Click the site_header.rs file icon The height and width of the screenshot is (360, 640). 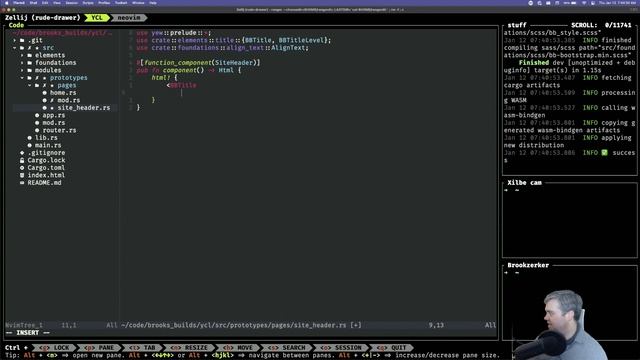coord(44,108)
